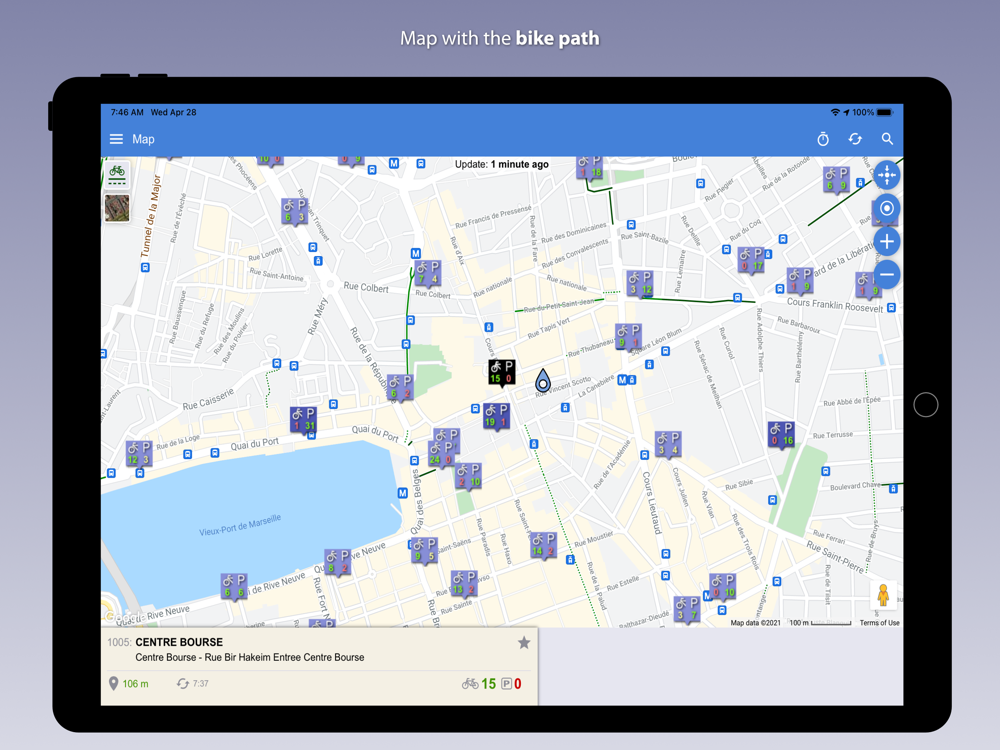Center map on my location target button
The image size is (1000, 750).
point(886,208)
